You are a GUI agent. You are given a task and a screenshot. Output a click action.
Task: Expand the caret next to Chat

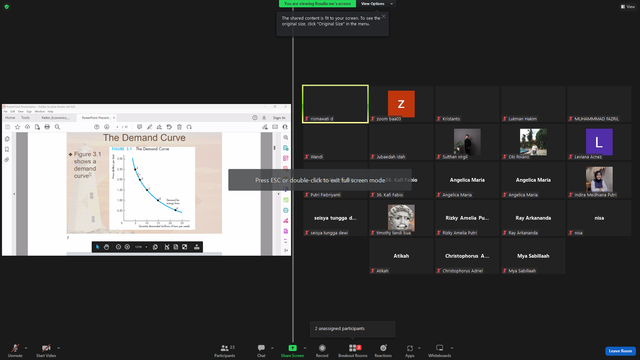272,348
